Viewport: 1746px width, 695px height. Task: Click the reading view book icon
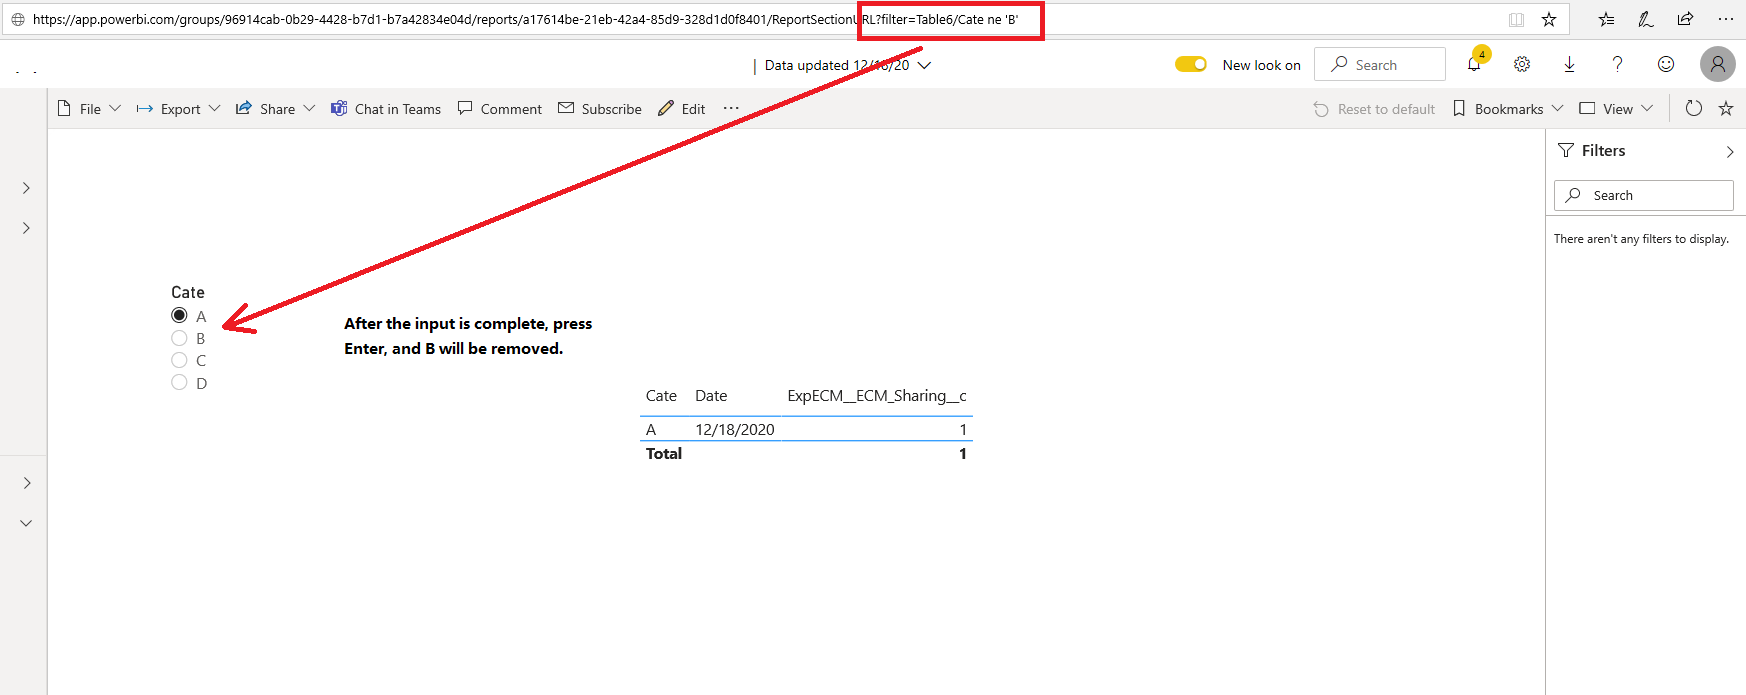click(x=1517, y=19)
